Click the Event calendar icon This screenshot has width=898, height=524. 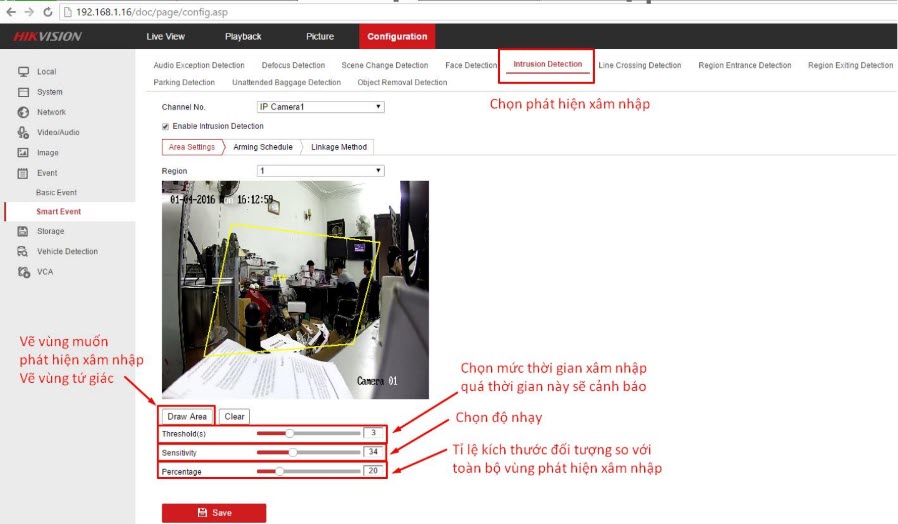click(x=22, y=173)
